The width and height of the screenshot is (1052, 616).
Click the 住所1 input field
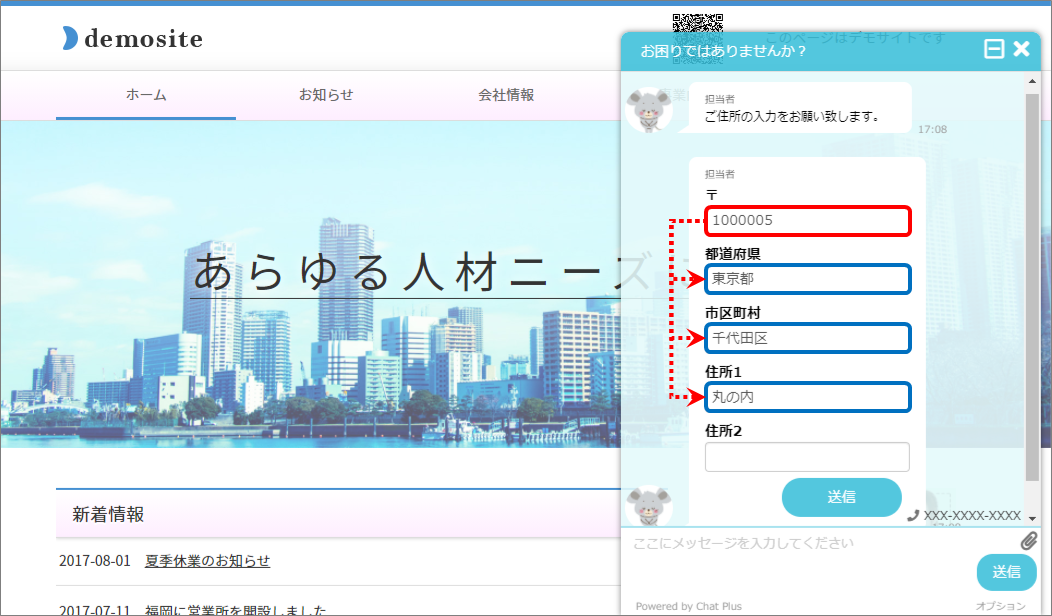pyautogui.click(x=808, y=397)
